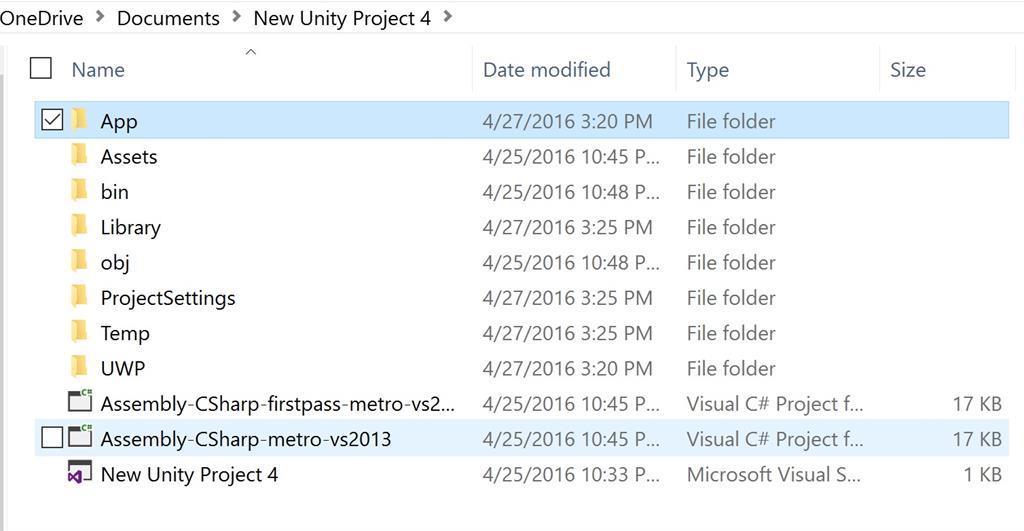Click the Library folder icon
Image resolution: width=1024 pixels, height=531 pixels.
[80, 227]
